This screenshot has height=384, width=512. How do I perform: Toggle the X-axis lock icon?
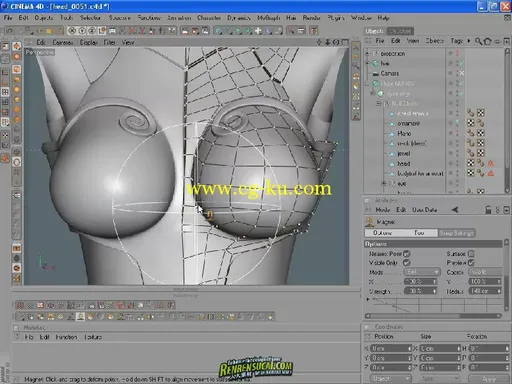72,31
